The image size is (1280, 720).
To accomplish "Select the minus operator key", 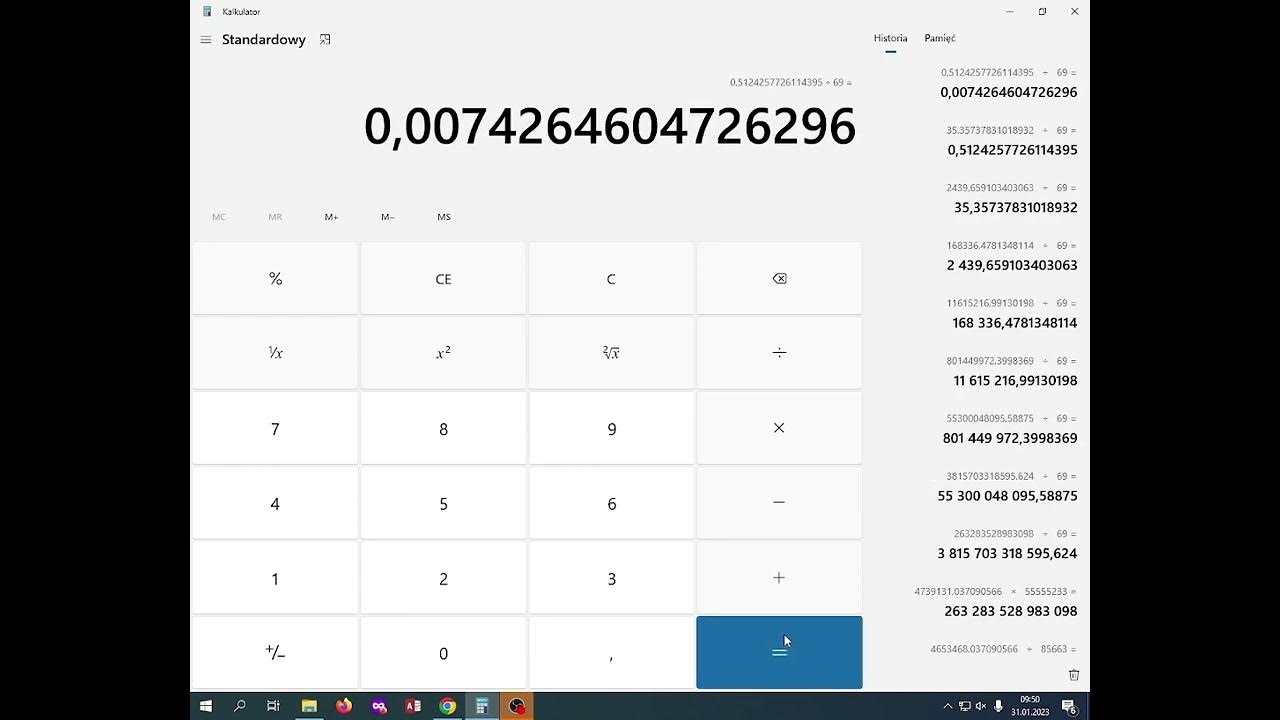I will click(779, 503).
